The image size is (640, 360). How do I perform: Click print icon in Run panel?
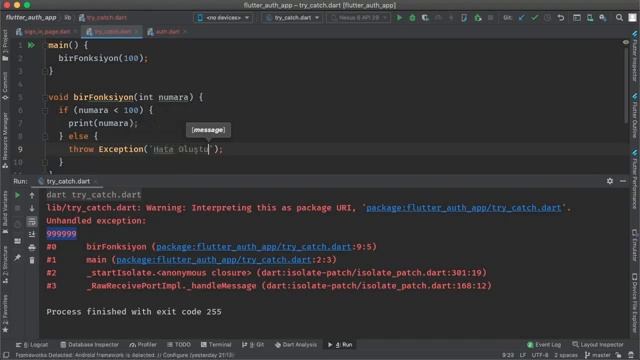pos(32,247)
